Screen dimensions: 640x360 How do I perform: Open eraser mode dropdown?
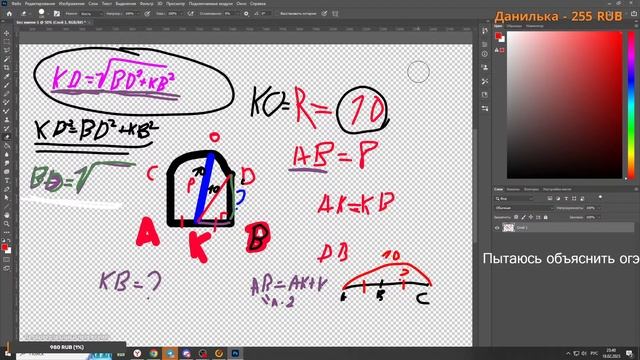coord(91,13)
